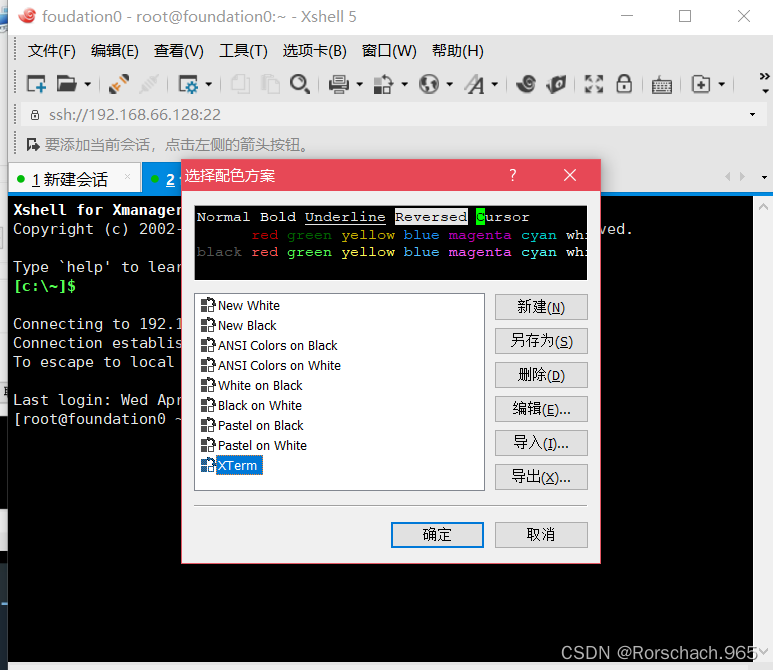The height and width of the screenshot is (670, 773).
Task: Click the keyboard mapping icon
Action: click(662, 86)
